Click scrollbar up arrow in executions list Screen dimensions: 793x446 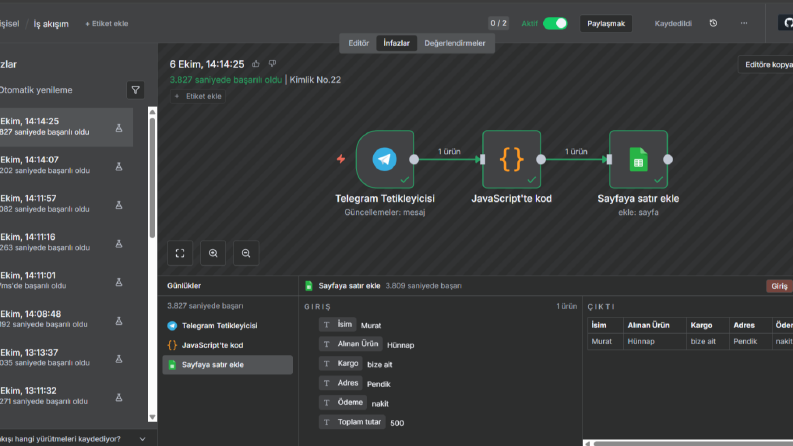pyautogui.click(x=152, y=112)
